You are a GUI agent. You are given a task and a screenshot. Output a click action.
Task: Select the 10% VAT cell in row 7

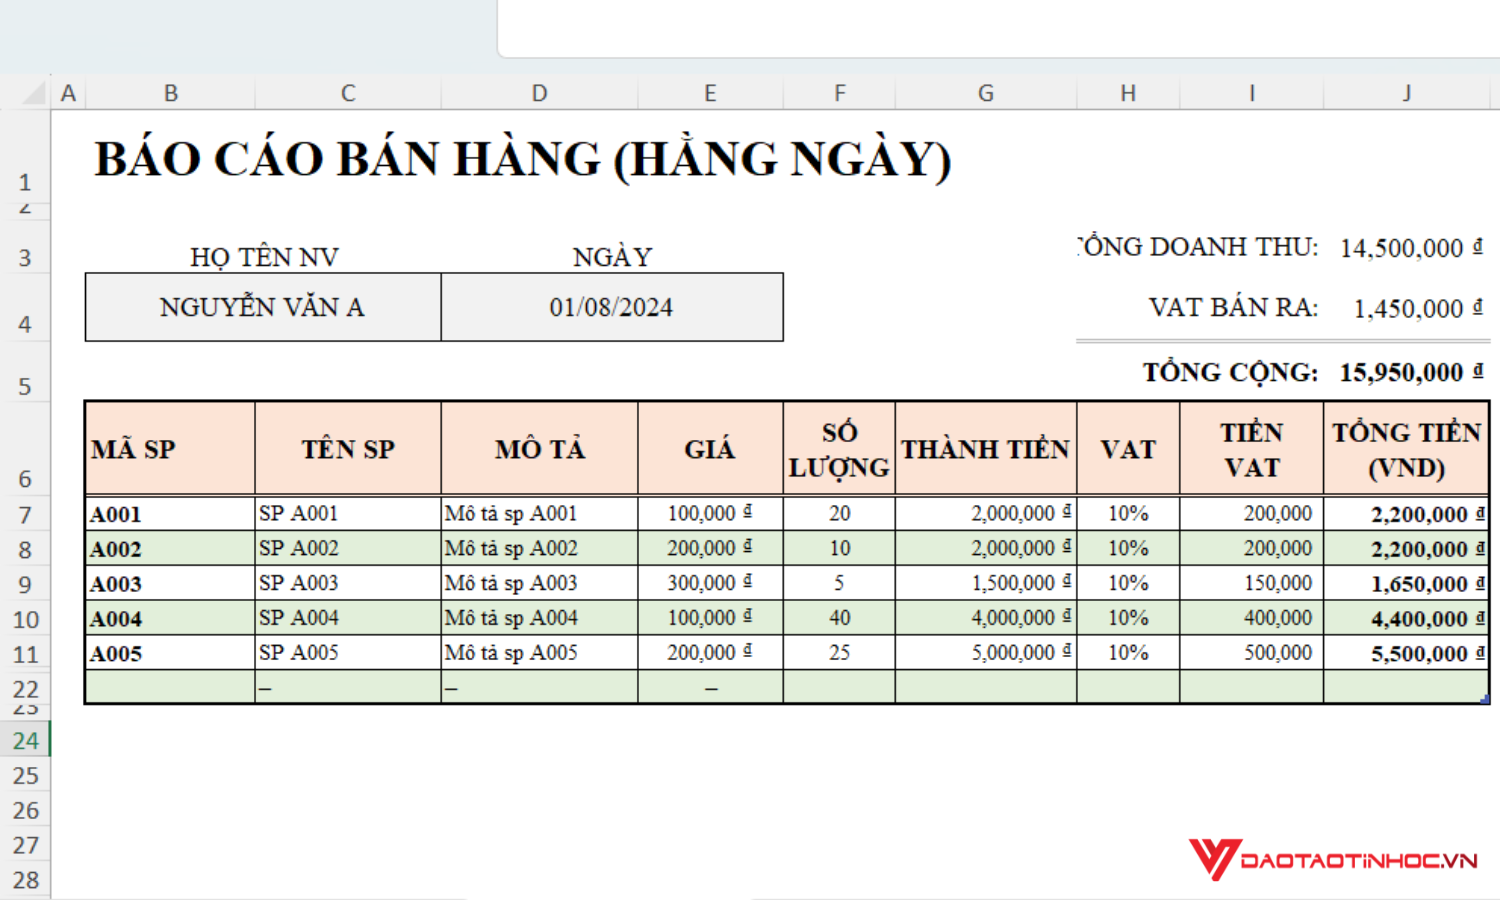[x=1128, y=513]
